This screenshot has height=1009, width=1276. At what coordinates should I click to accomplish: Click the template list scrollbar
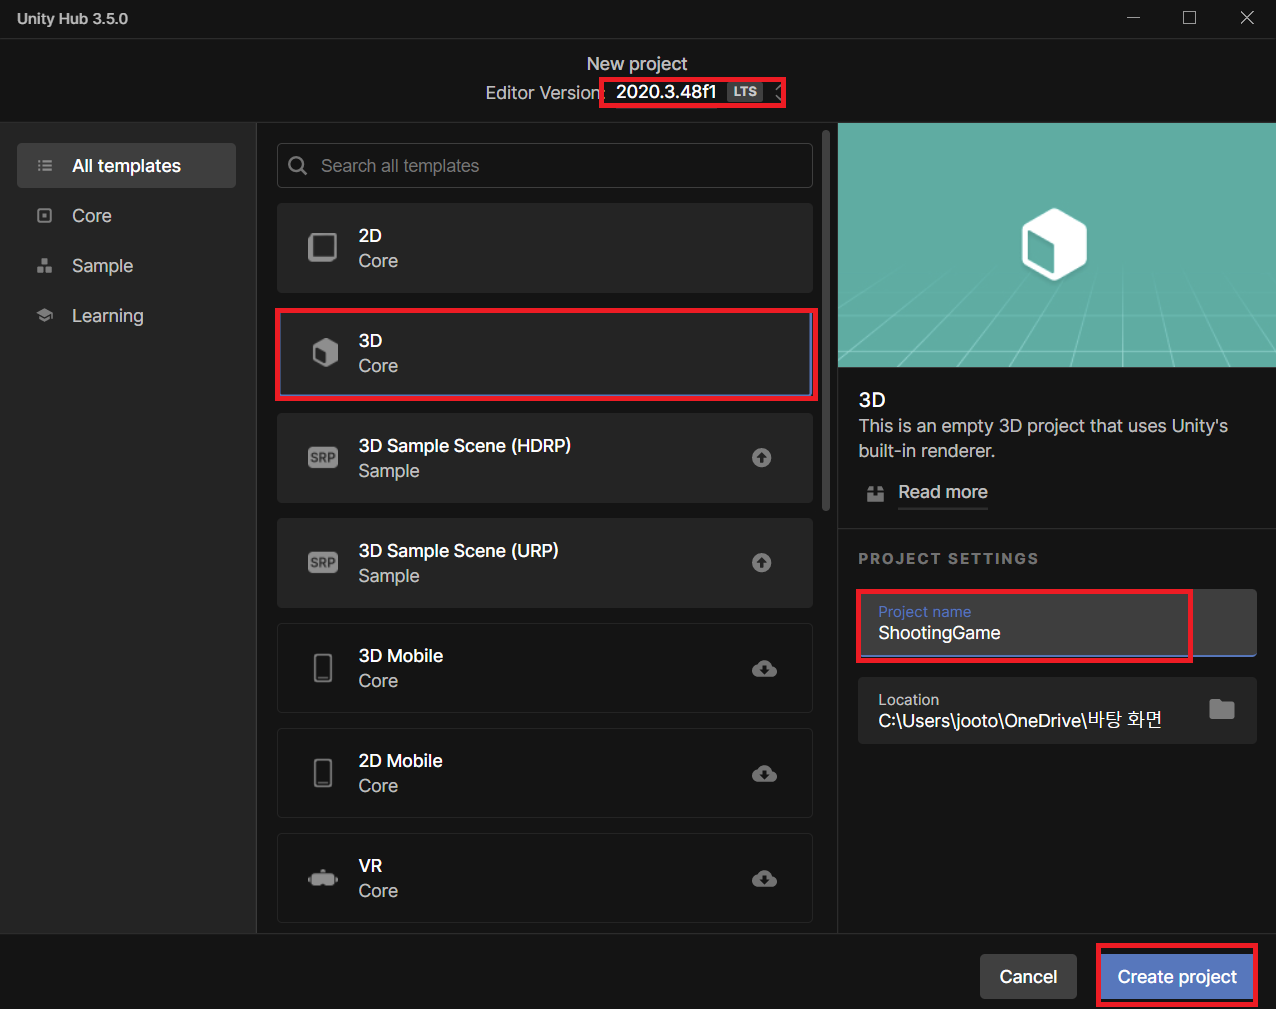click(x=826, y=320)
